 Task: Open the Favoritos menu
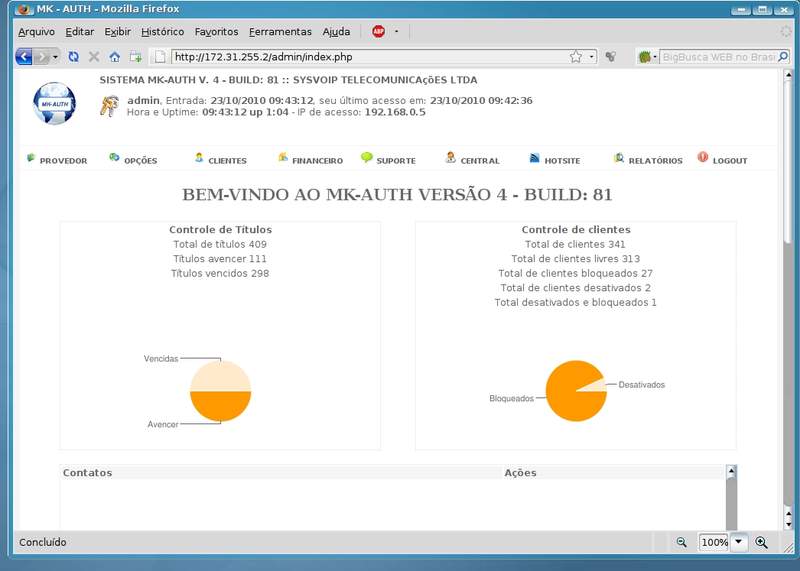click(216, 32)
